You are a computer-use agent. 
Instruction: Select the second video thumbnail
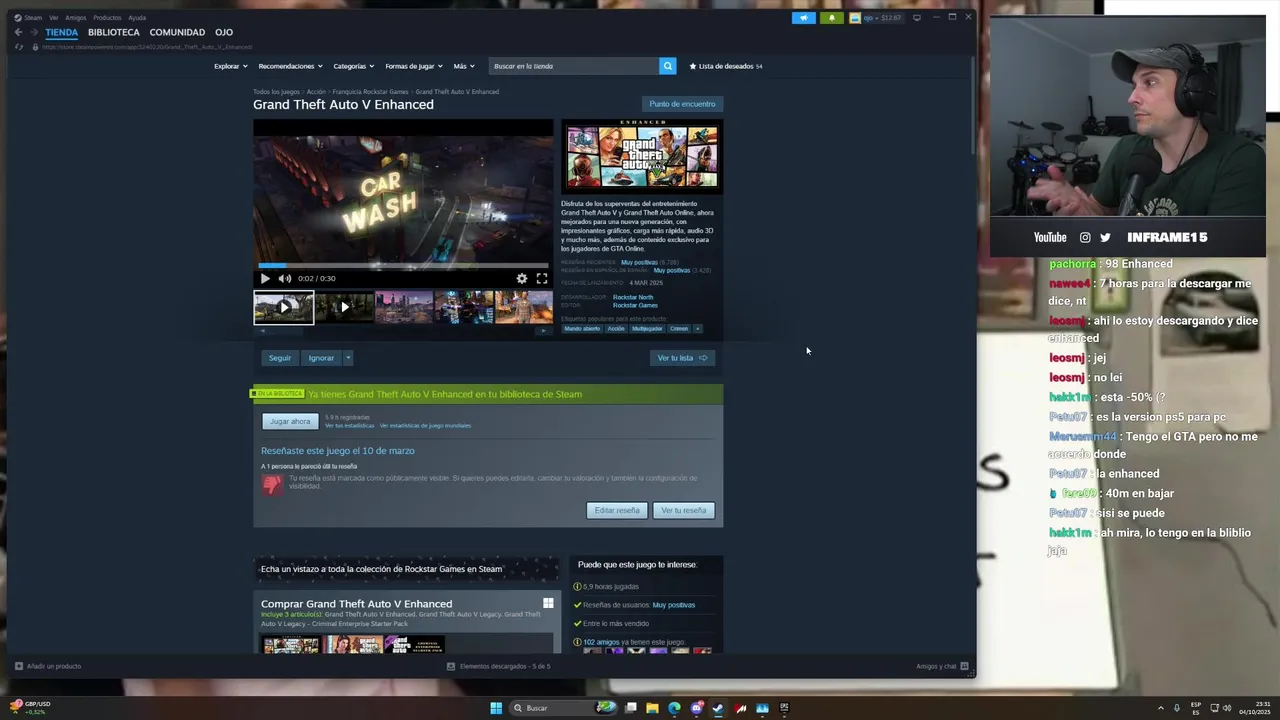[x=344, y=307]
